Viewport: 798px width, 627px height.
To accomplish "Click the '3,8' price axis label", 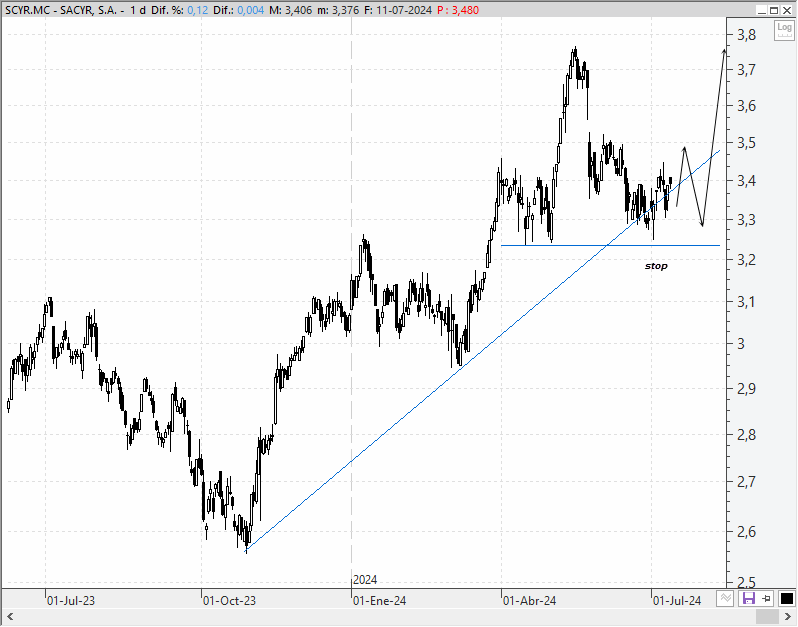I will coord(747,35).
